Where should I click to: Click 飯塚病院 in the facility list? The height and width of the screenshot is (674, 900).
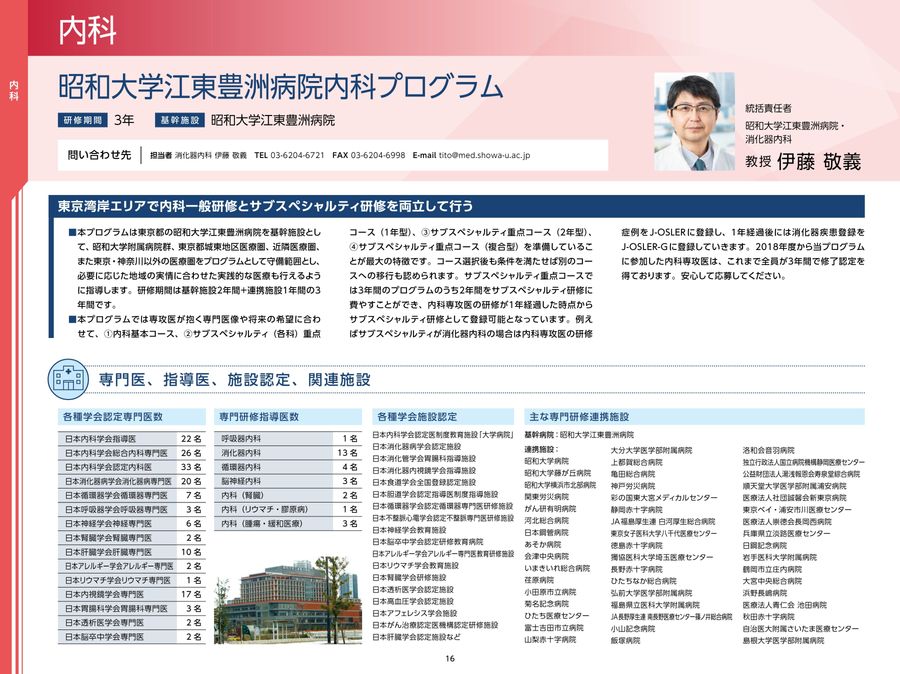pos(625,641)
